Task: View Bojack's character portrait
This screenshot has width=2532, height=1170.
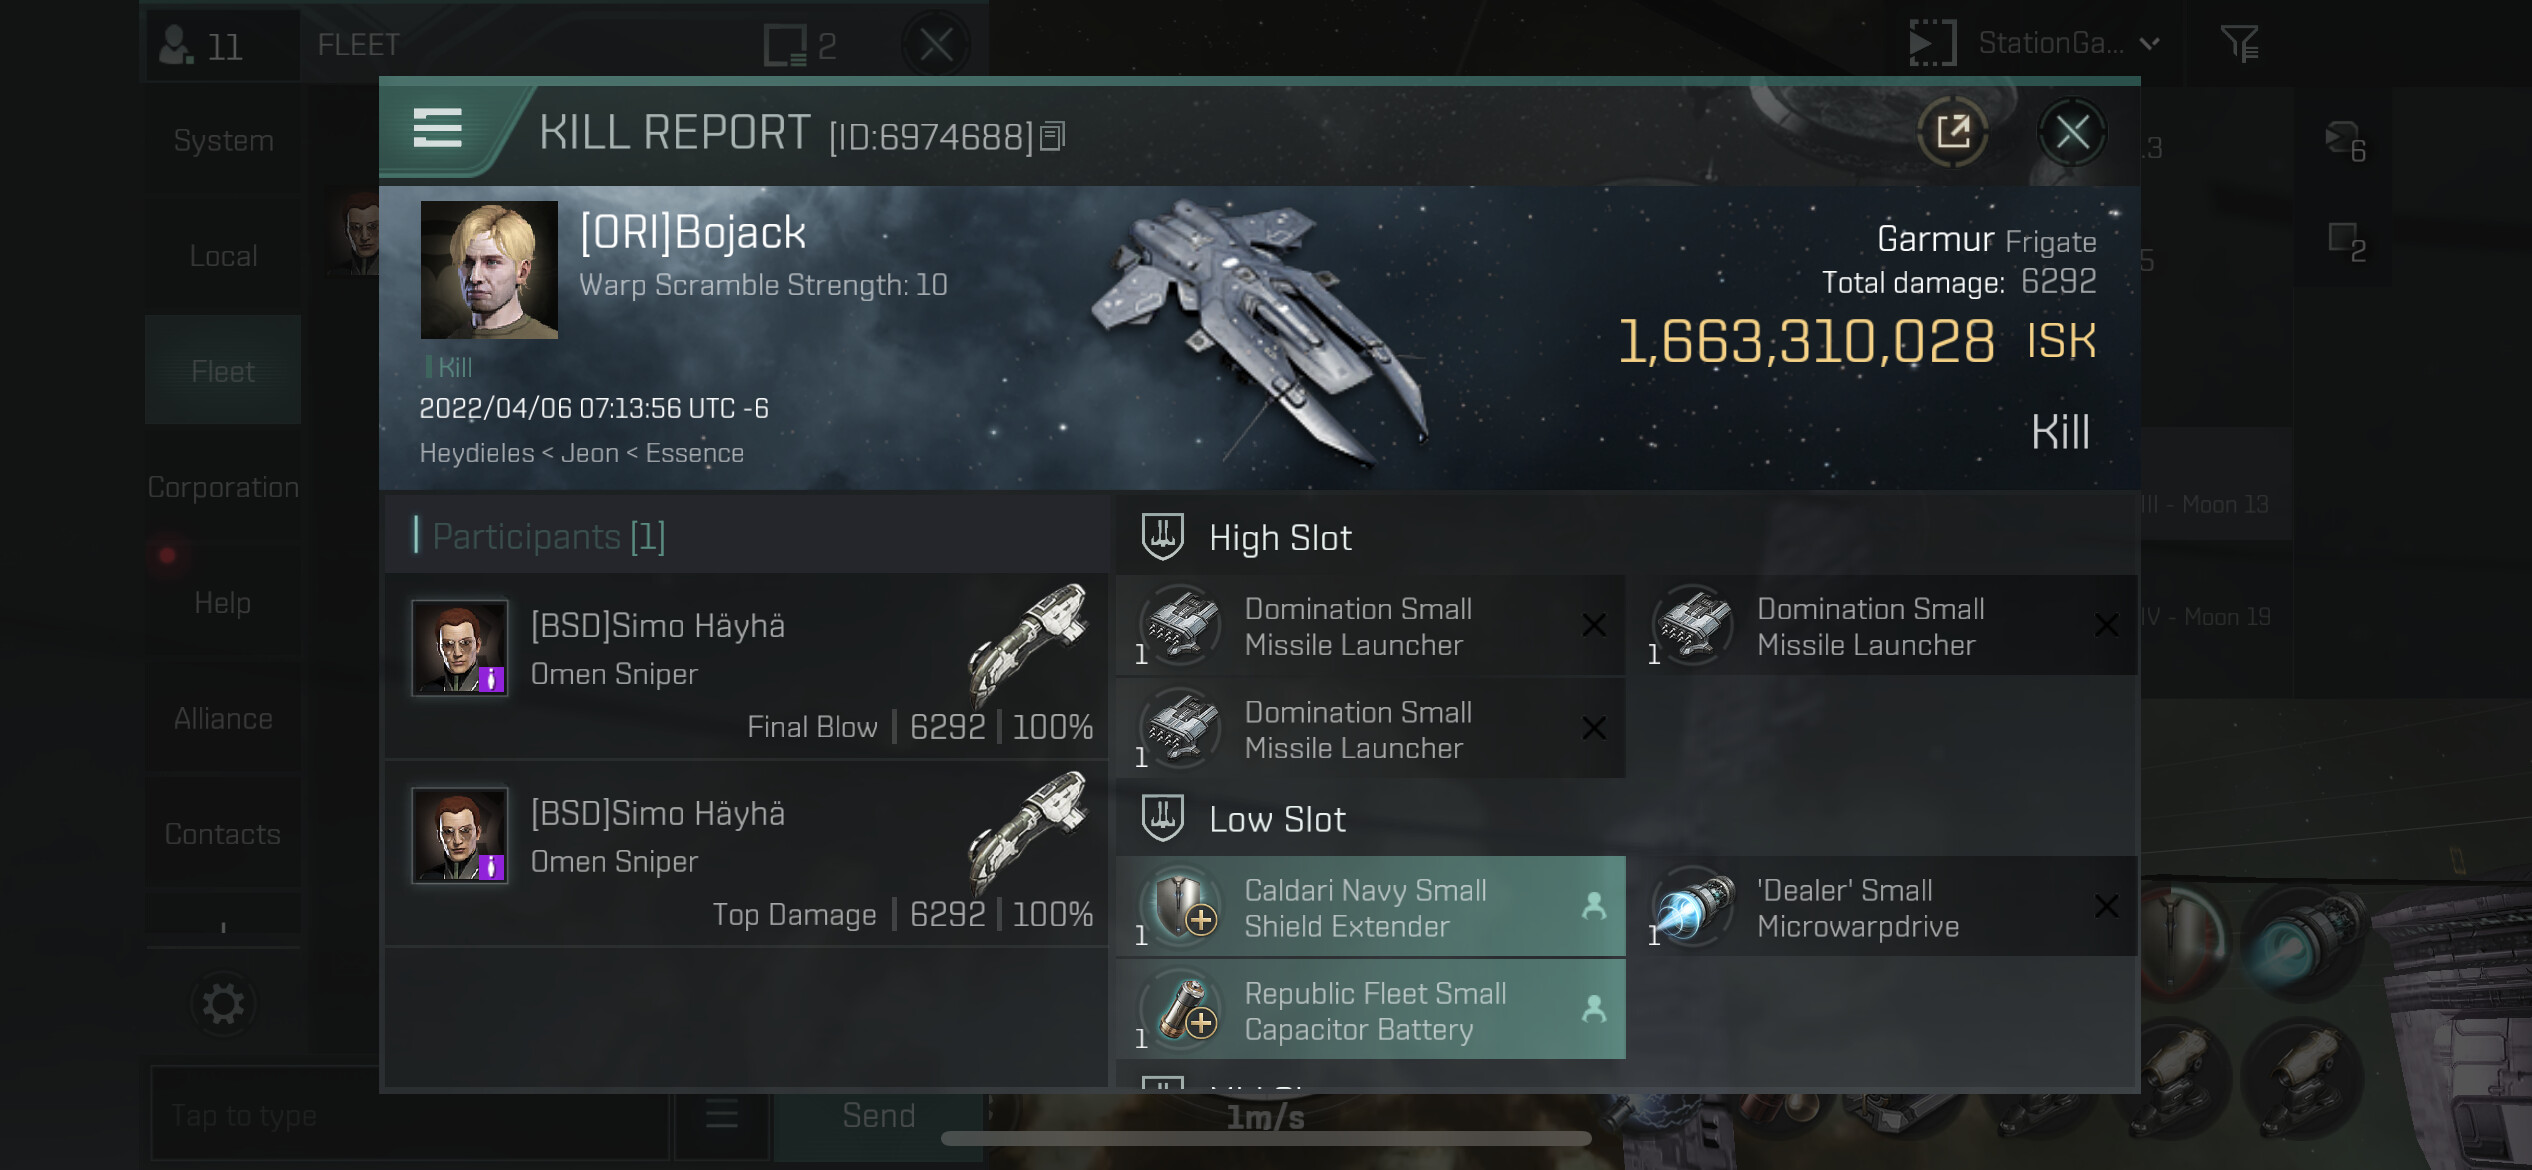Action: (489, 270)
